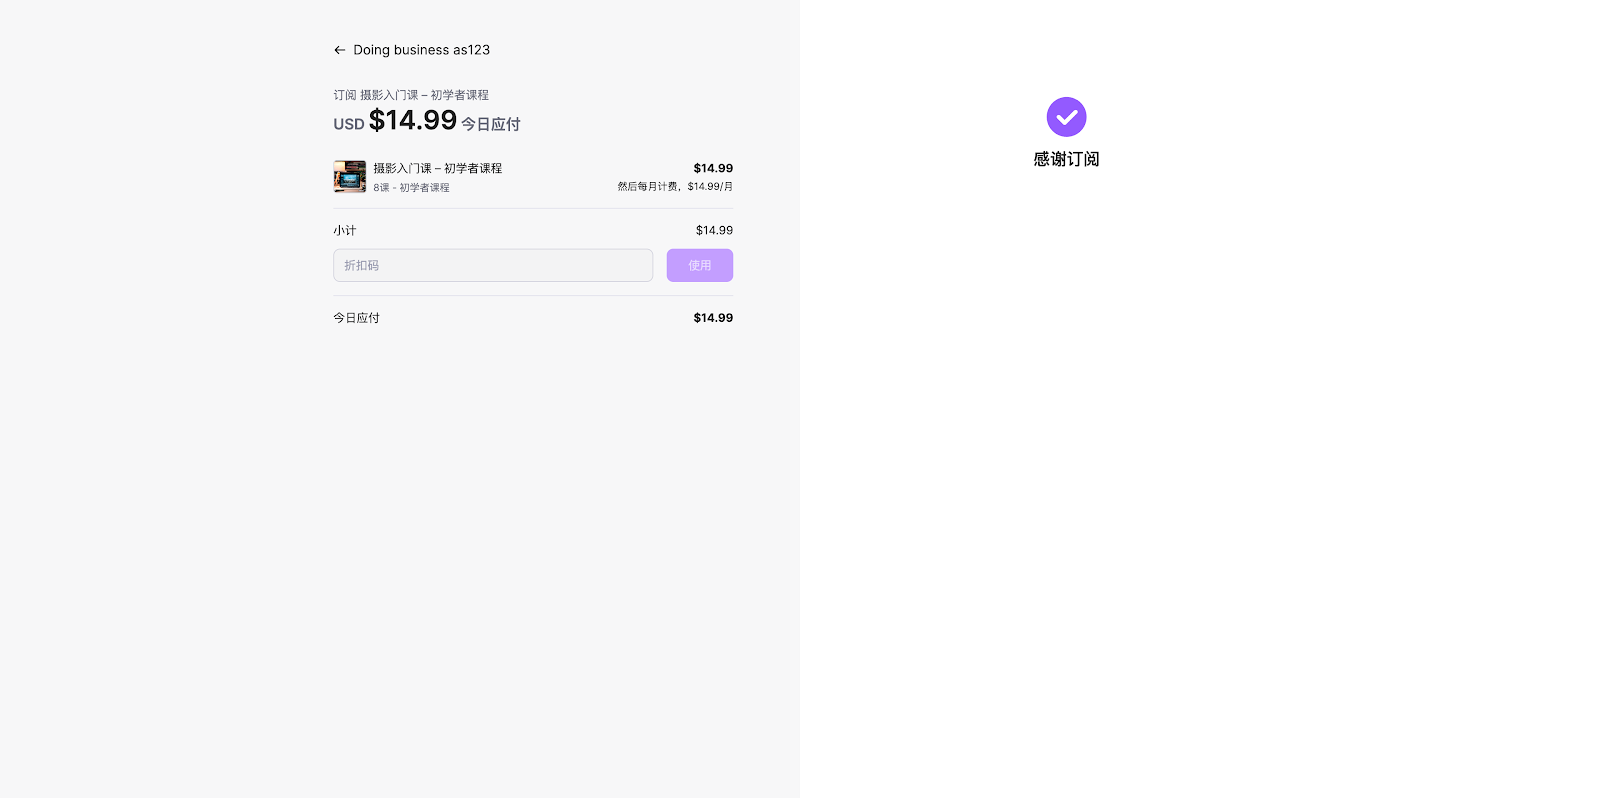Click the top 订阅 摄影入门课 subscription heading
This screenshot has width=1600, height=798.
[x=411, y=95]
